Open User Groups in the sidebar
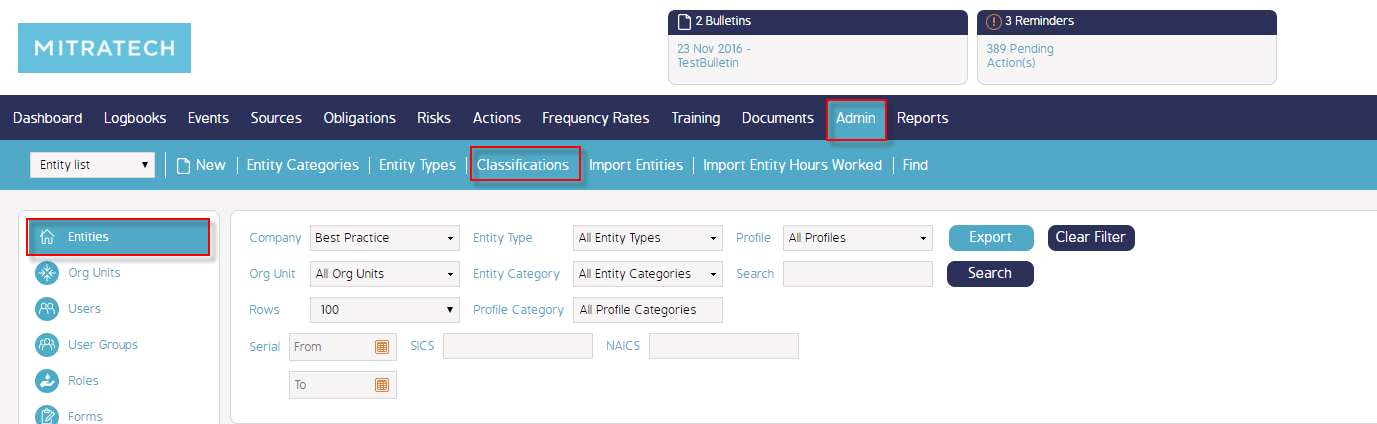Screen dimensions: 1377x424 pos(103,345)
